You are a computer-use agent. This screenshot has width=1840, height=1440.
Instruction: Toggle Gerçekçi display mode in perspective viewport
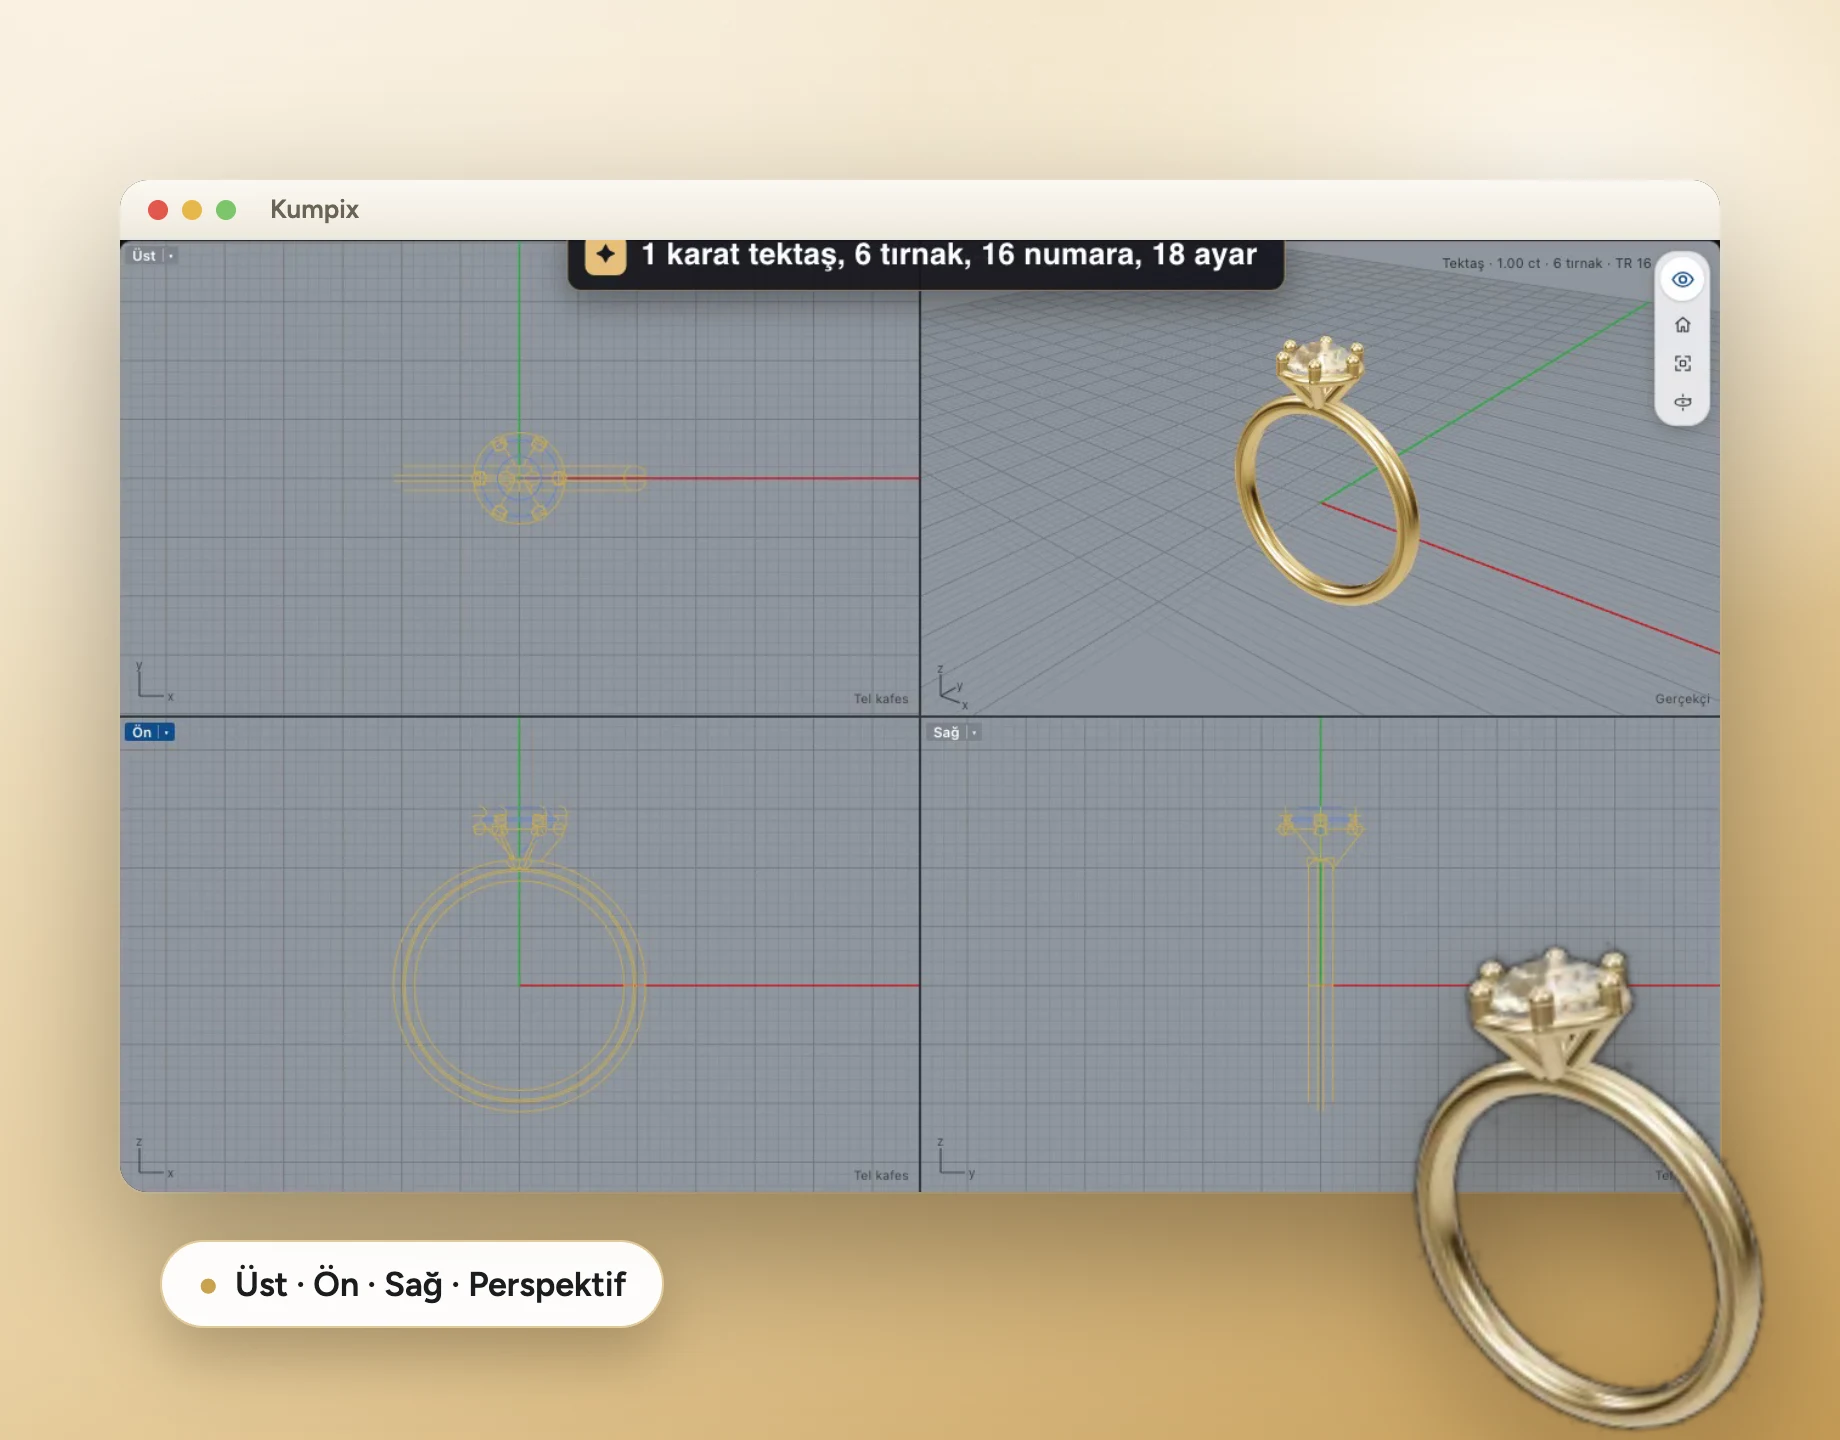(x=1682, y=699)
